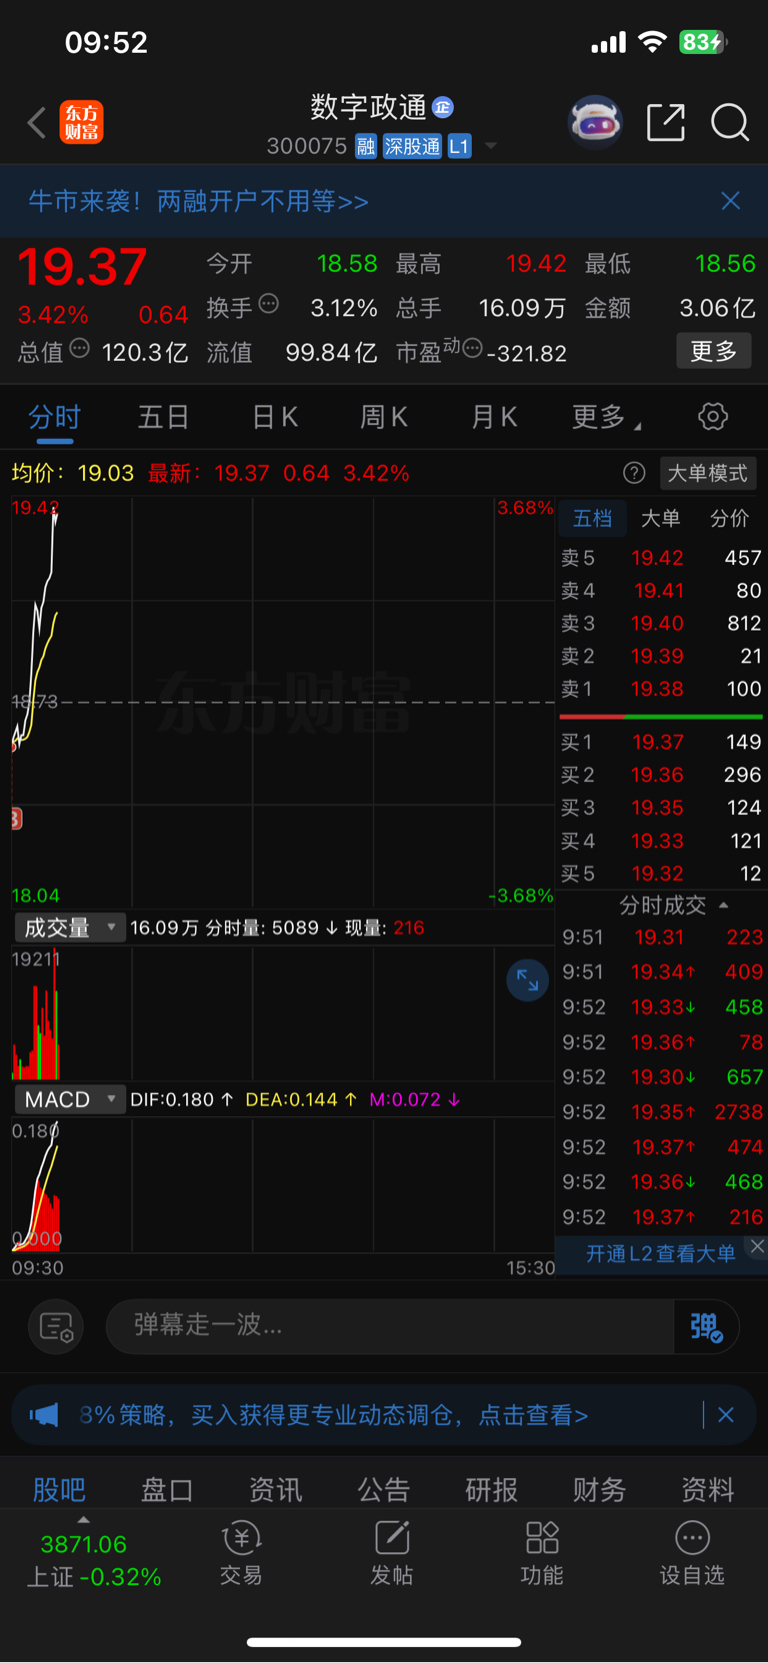Switch to the 分时 chart tab

(x=54, y=417)
